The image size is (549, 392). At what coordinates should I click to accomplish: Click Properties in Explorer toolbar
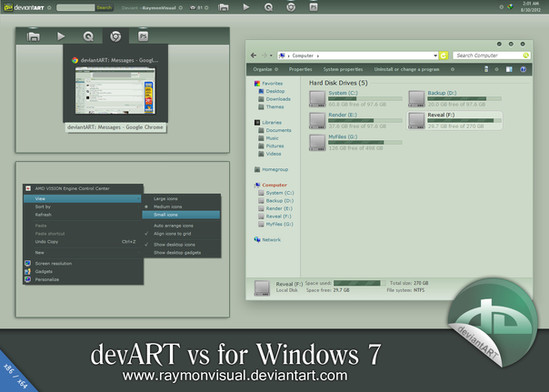click(300, 69)
